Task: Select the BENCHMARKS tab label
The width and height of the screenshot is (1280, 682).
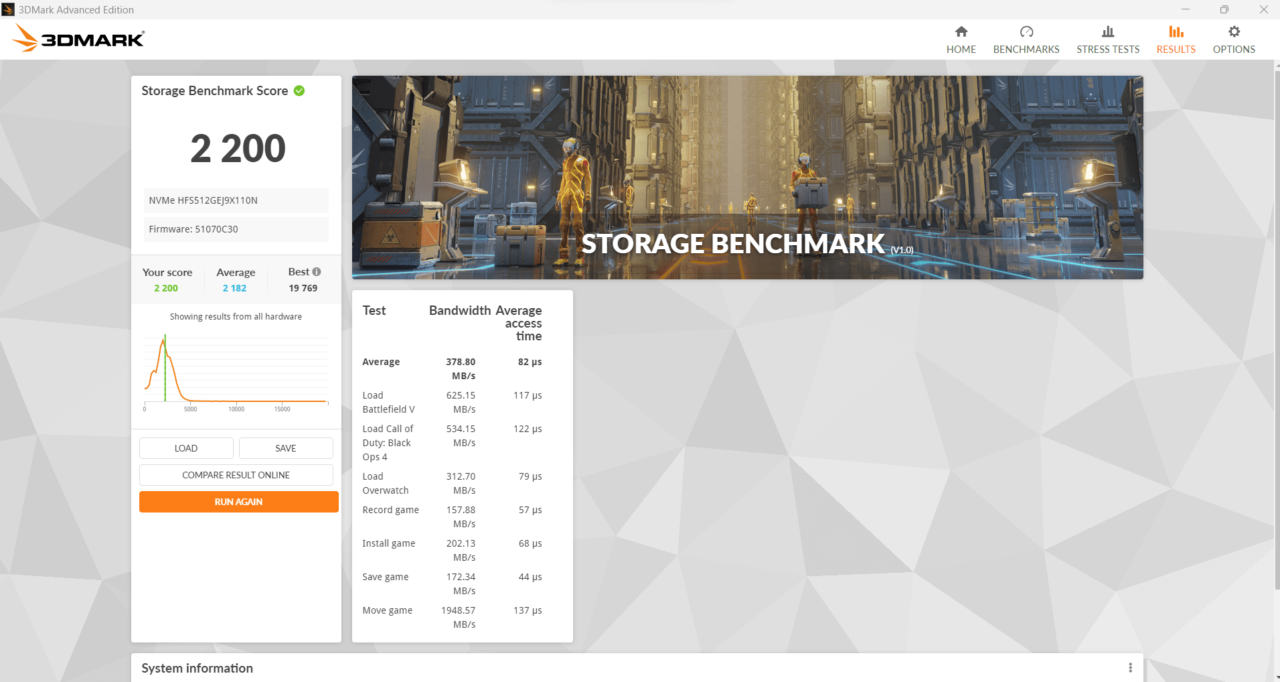Action: [1026, 49]
